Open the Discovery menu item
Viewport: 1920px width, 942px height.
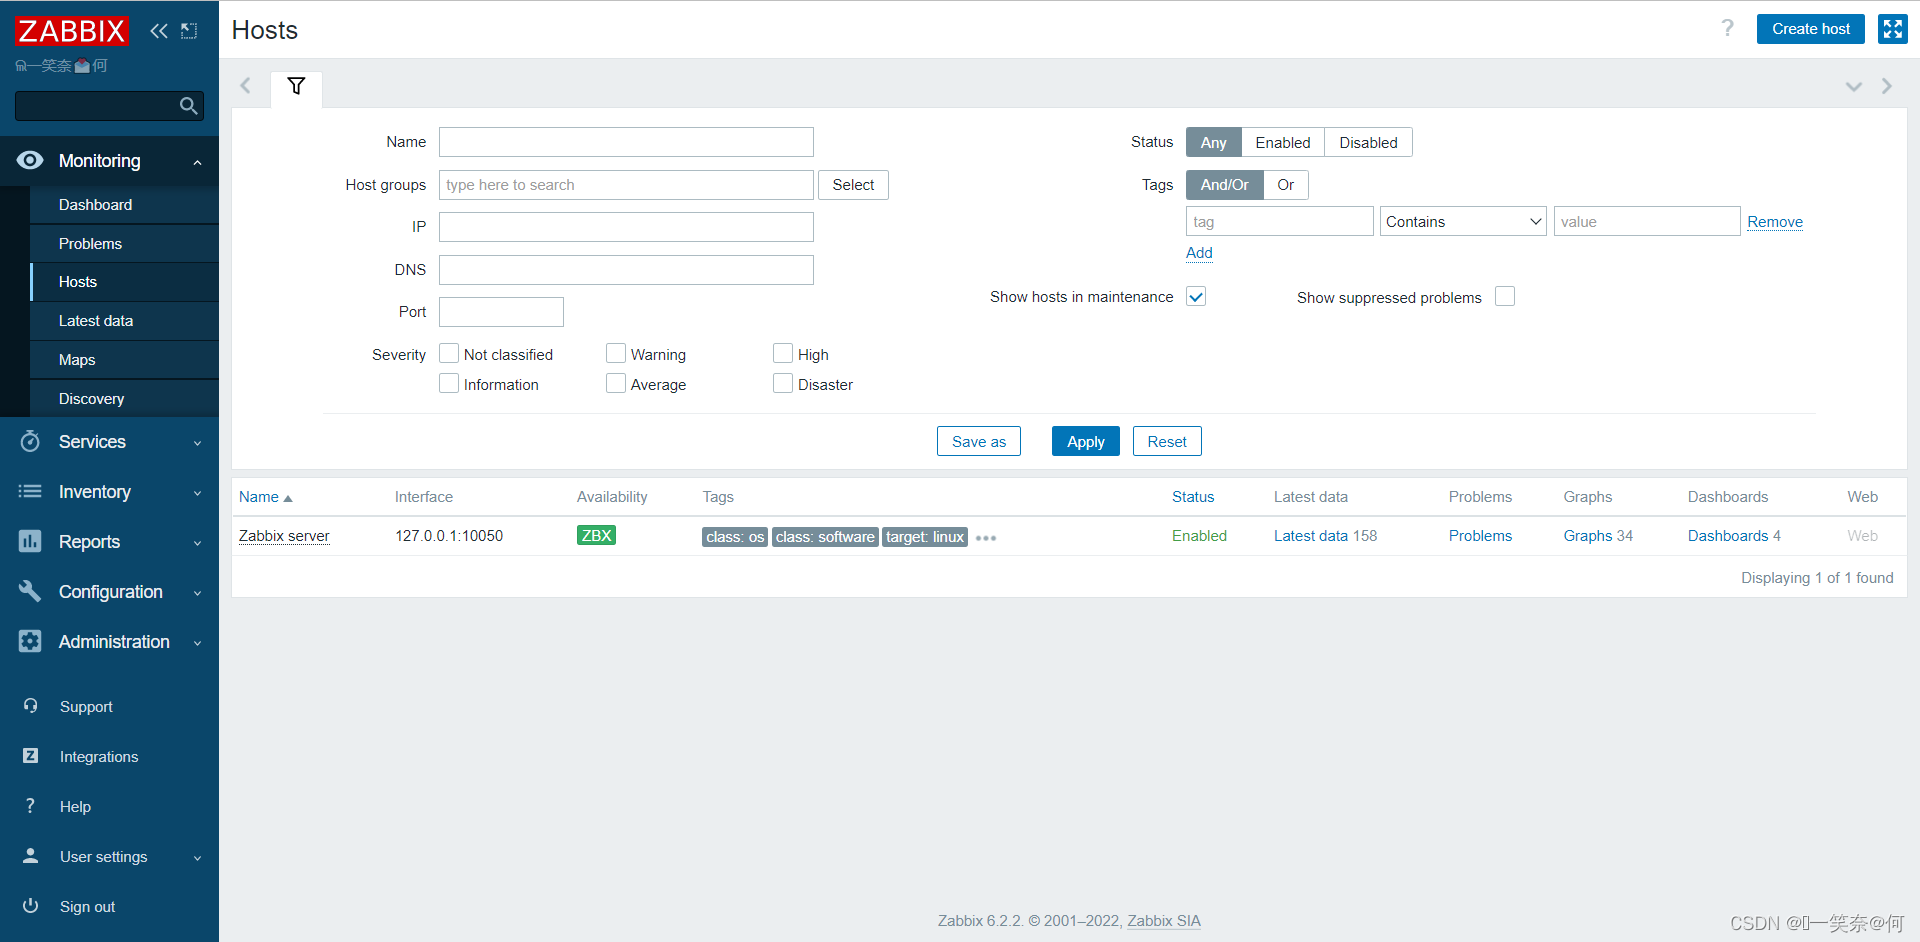tap(125, 398)
